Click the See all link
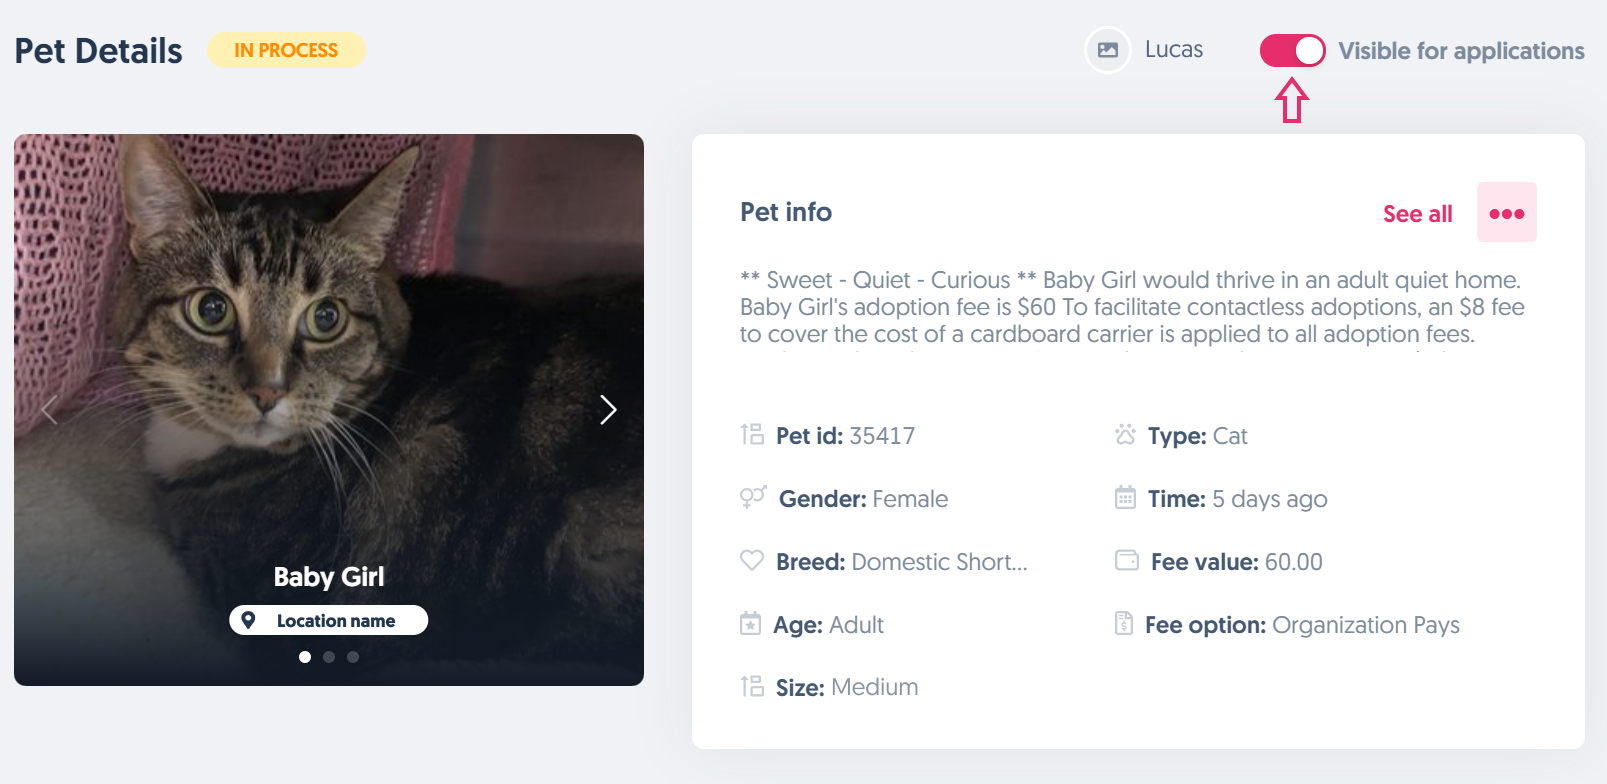 coord(1417,214)
